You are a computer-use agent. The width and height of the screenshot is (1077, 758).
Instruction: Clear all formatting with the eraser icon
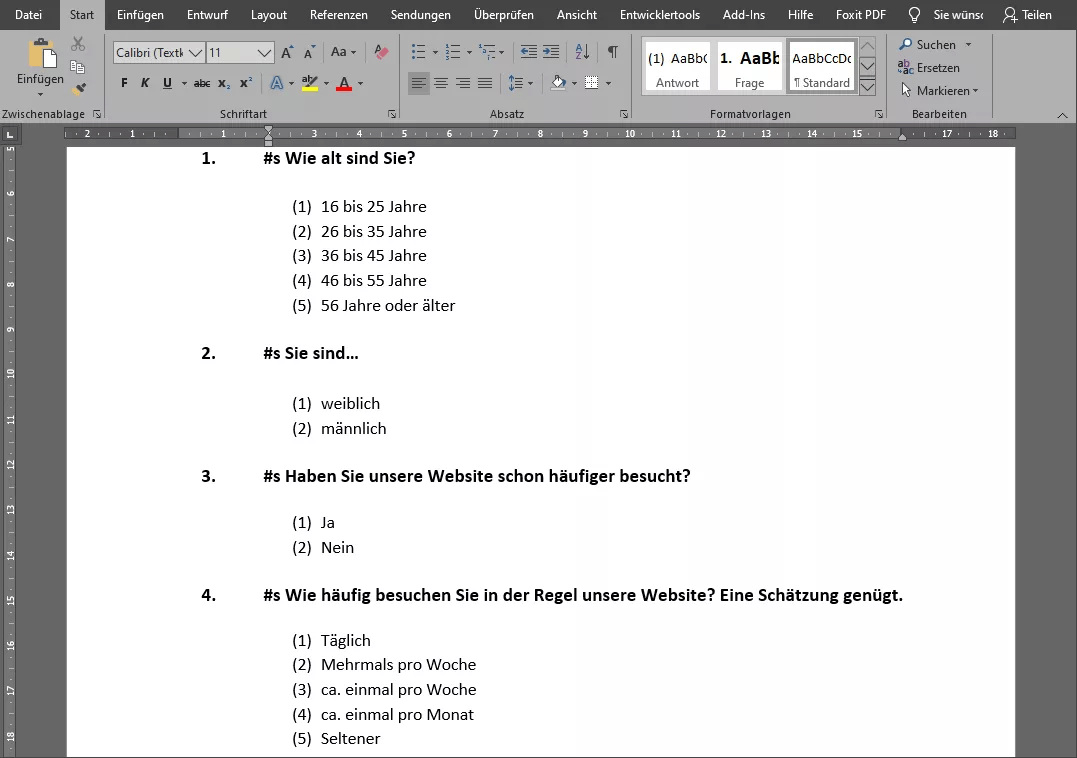(x=381, y=52)
